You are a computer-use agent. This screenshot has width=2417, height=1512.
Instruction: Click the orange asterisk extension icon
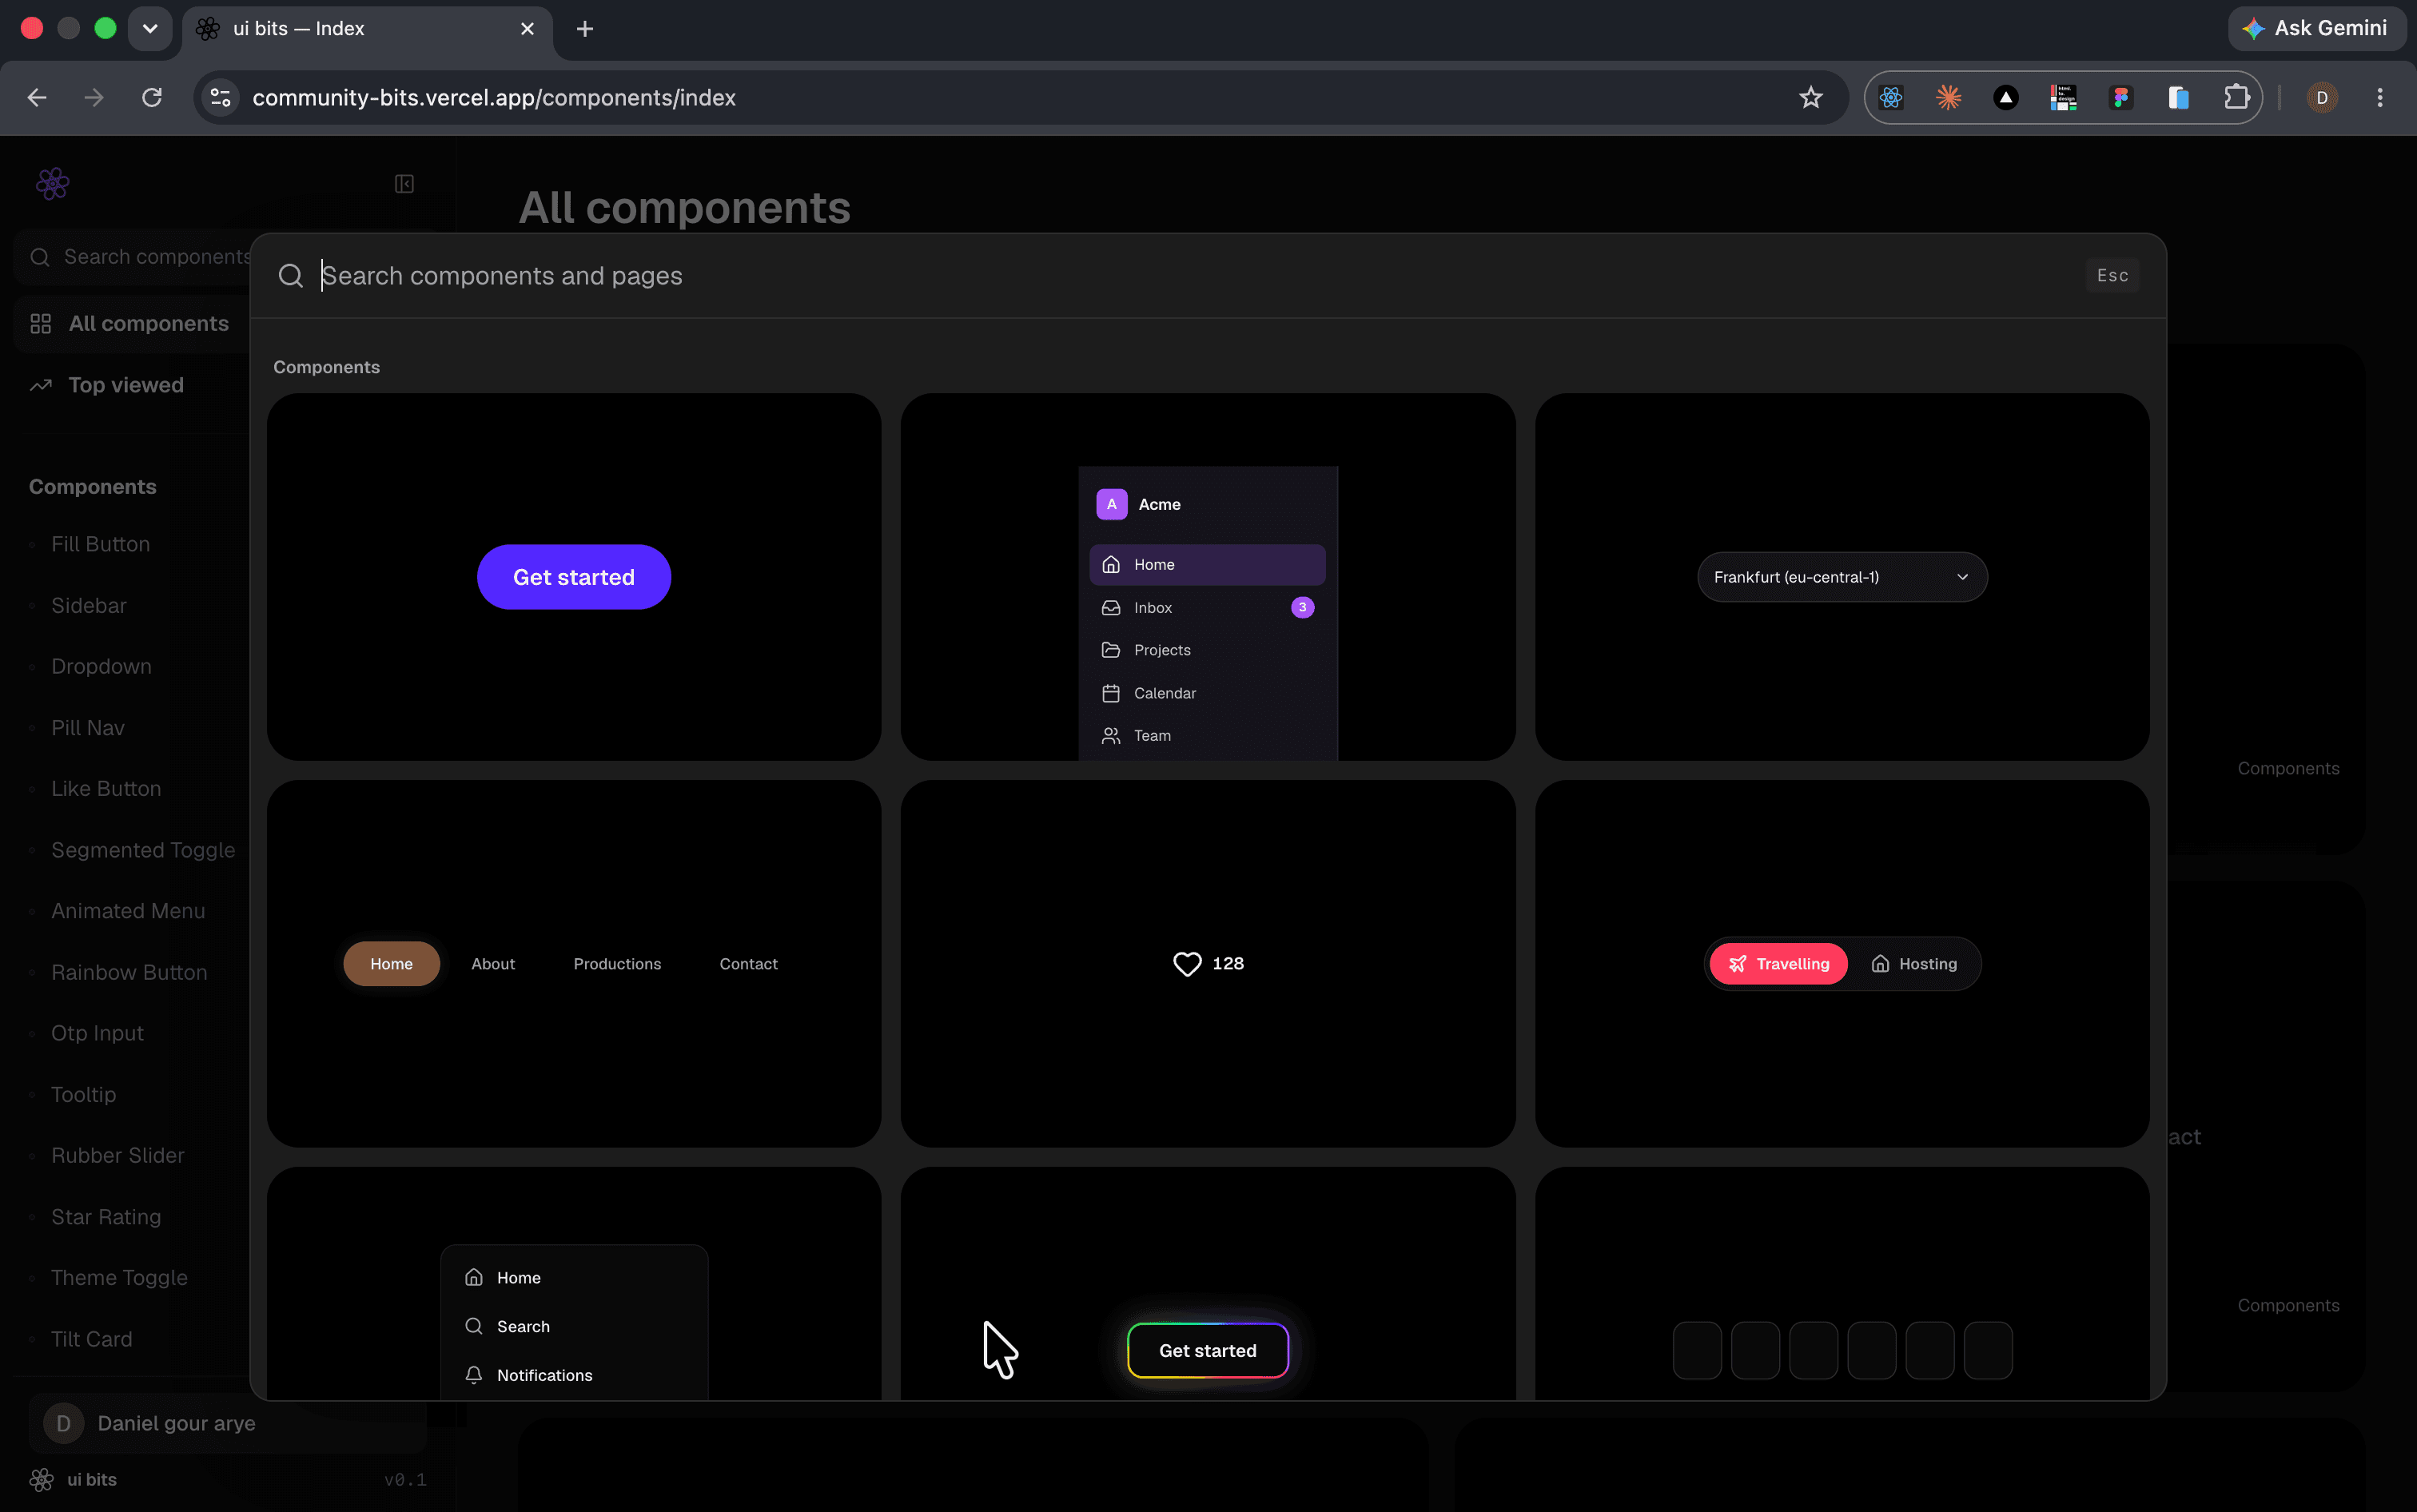pos(1948,97)
